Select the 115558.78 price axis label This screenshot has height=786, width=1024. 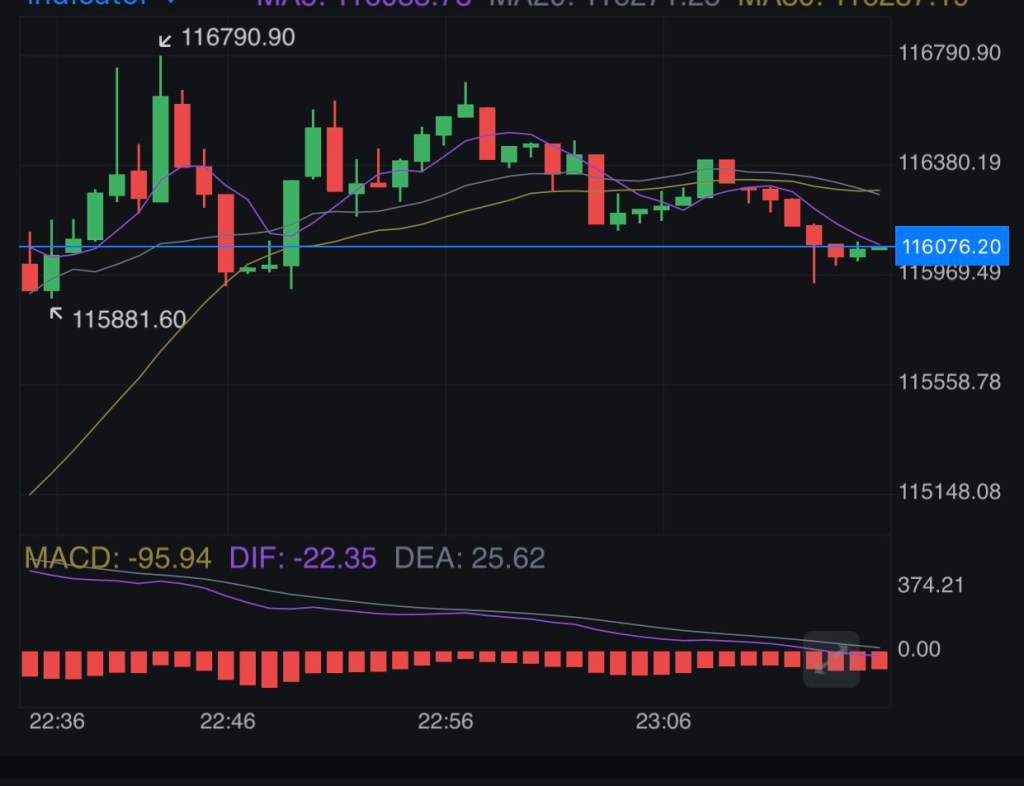pyautogui.click(x=949, y=382)
